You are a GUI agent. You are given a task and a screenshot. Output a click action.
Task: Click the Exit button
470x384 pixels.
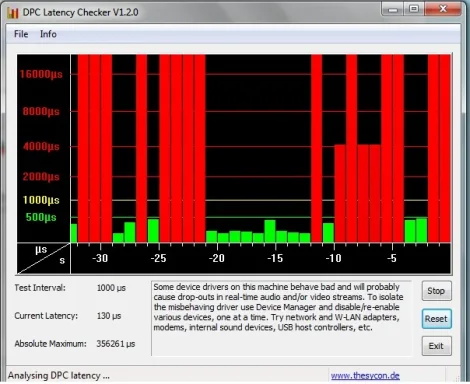click(436, 346)
